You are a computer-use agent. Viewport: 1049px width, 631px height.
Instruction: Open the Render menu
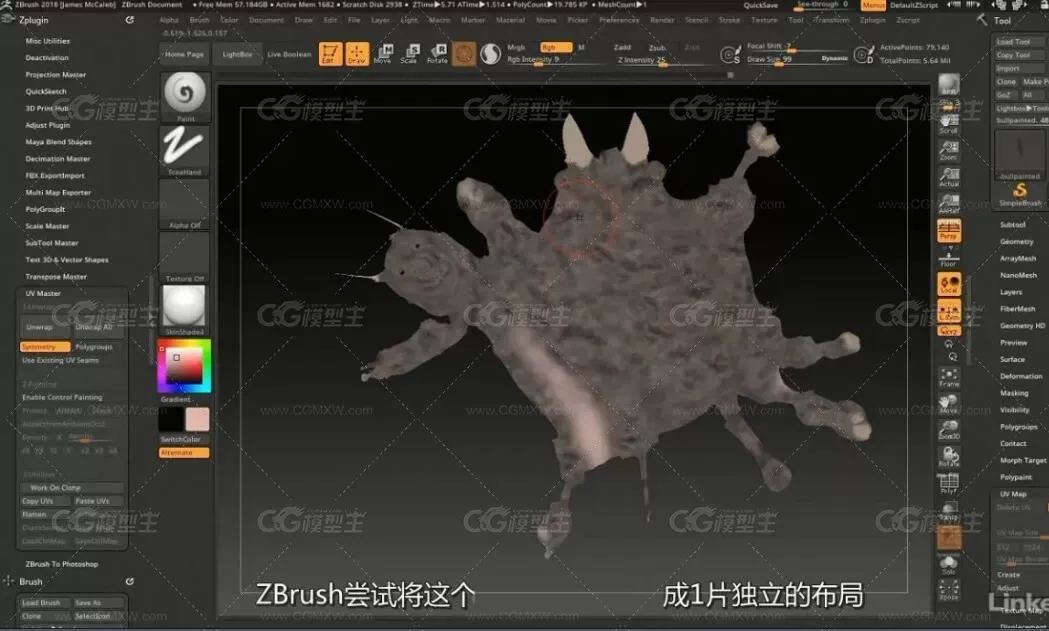662,20
